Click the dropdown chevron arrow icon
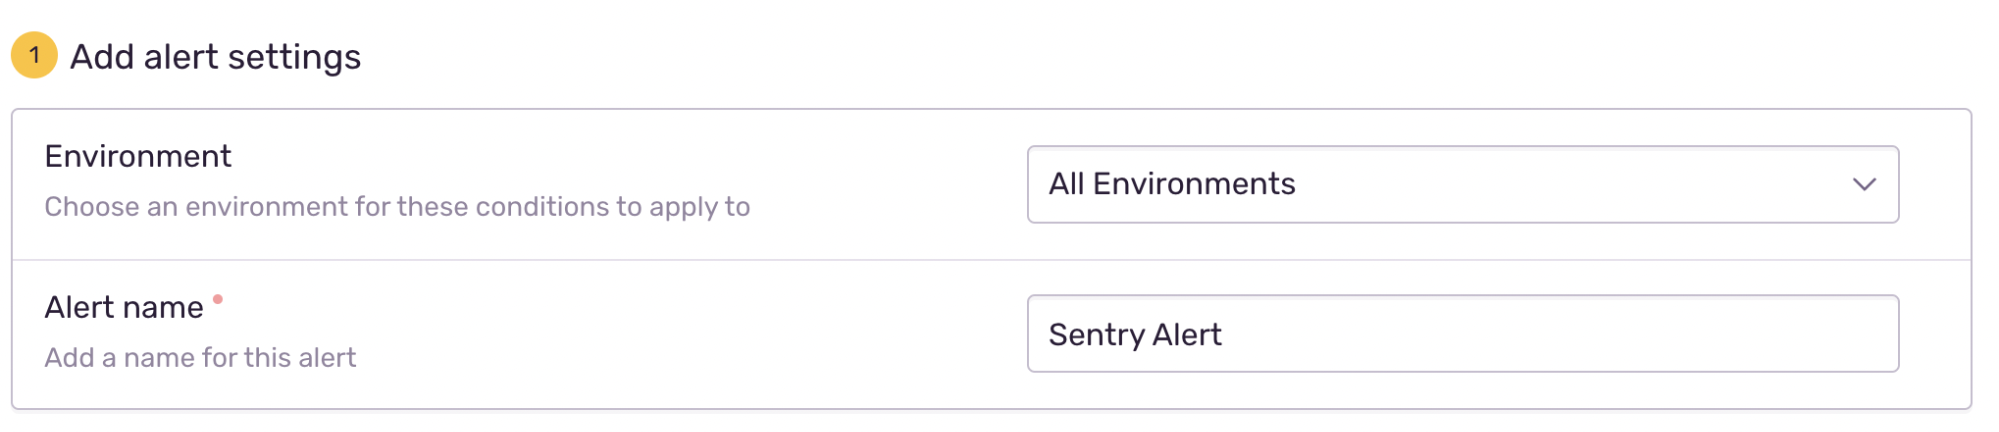The width and height of the screenshot is (1999, 432). point(1863,185)
